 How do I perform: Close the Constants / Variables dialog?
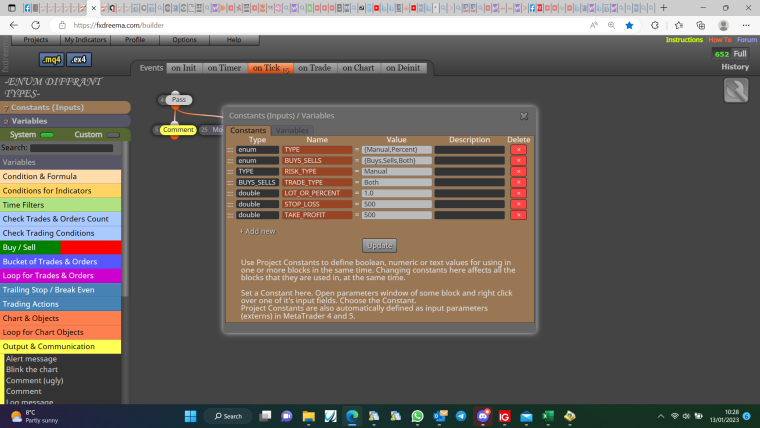click(x=524, y=116)
